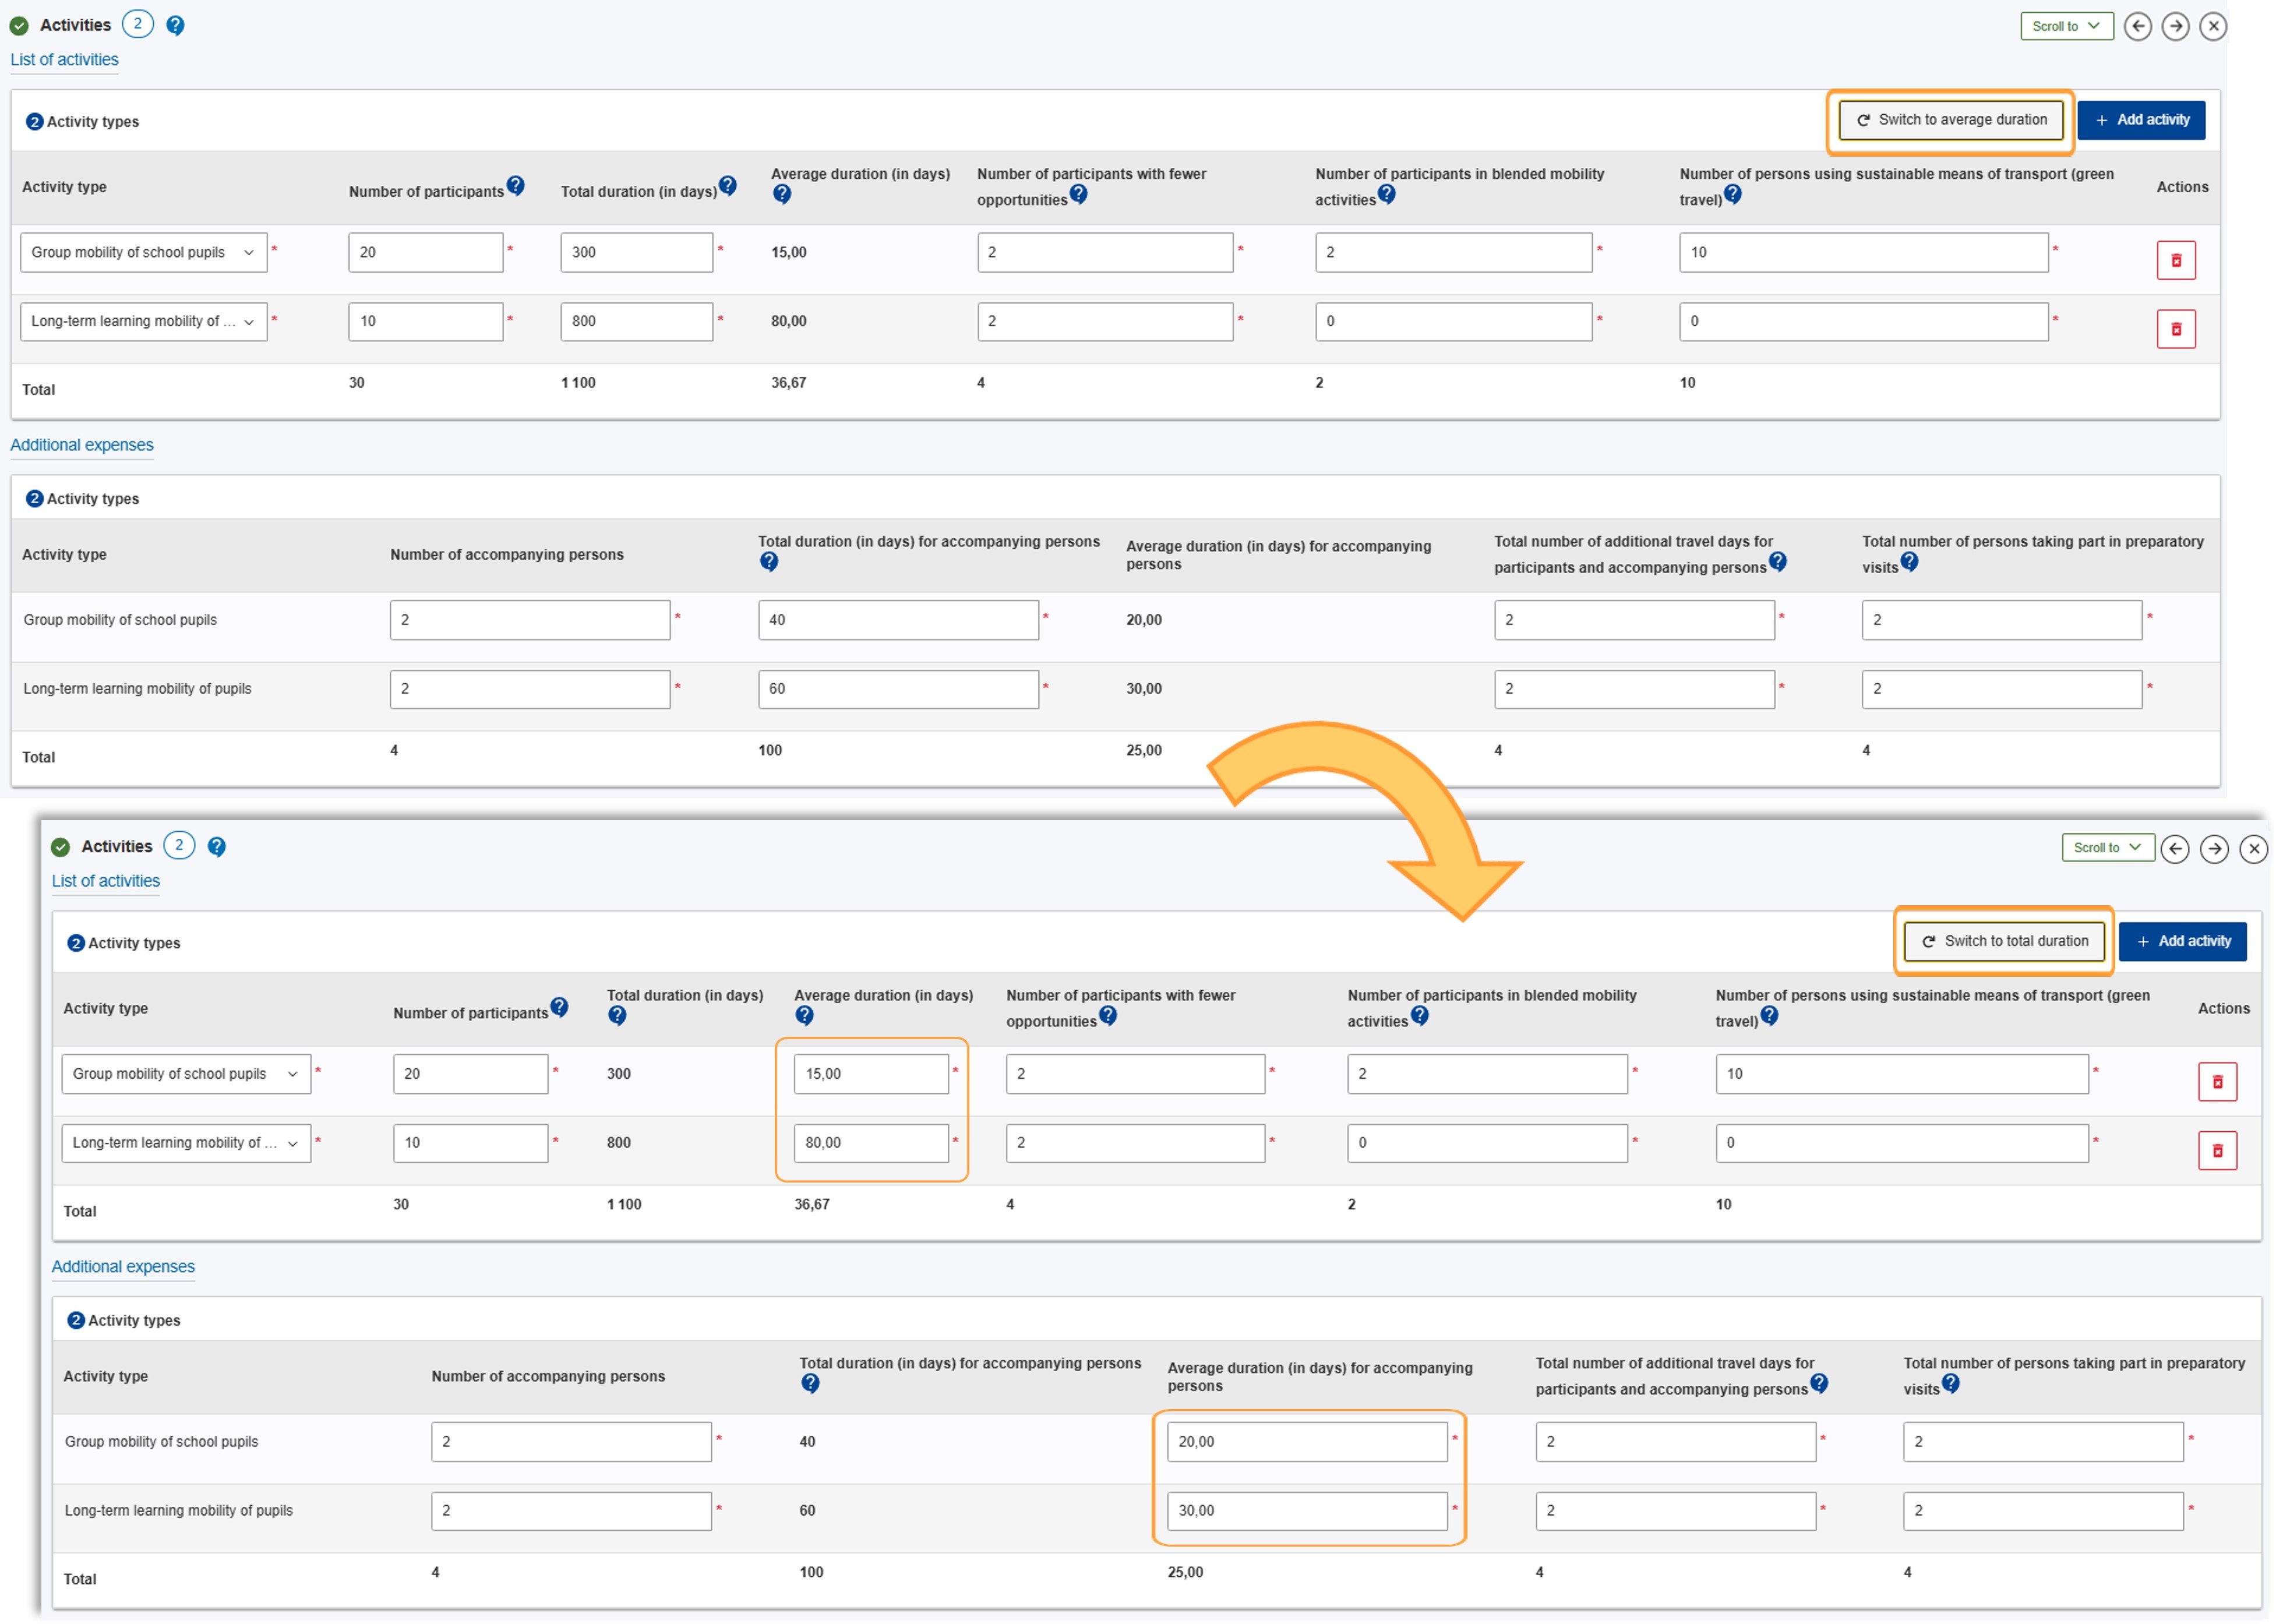Click average duration field showing 15,00
This screenshot has height=1624, width=2276.
coord(870,1074)
